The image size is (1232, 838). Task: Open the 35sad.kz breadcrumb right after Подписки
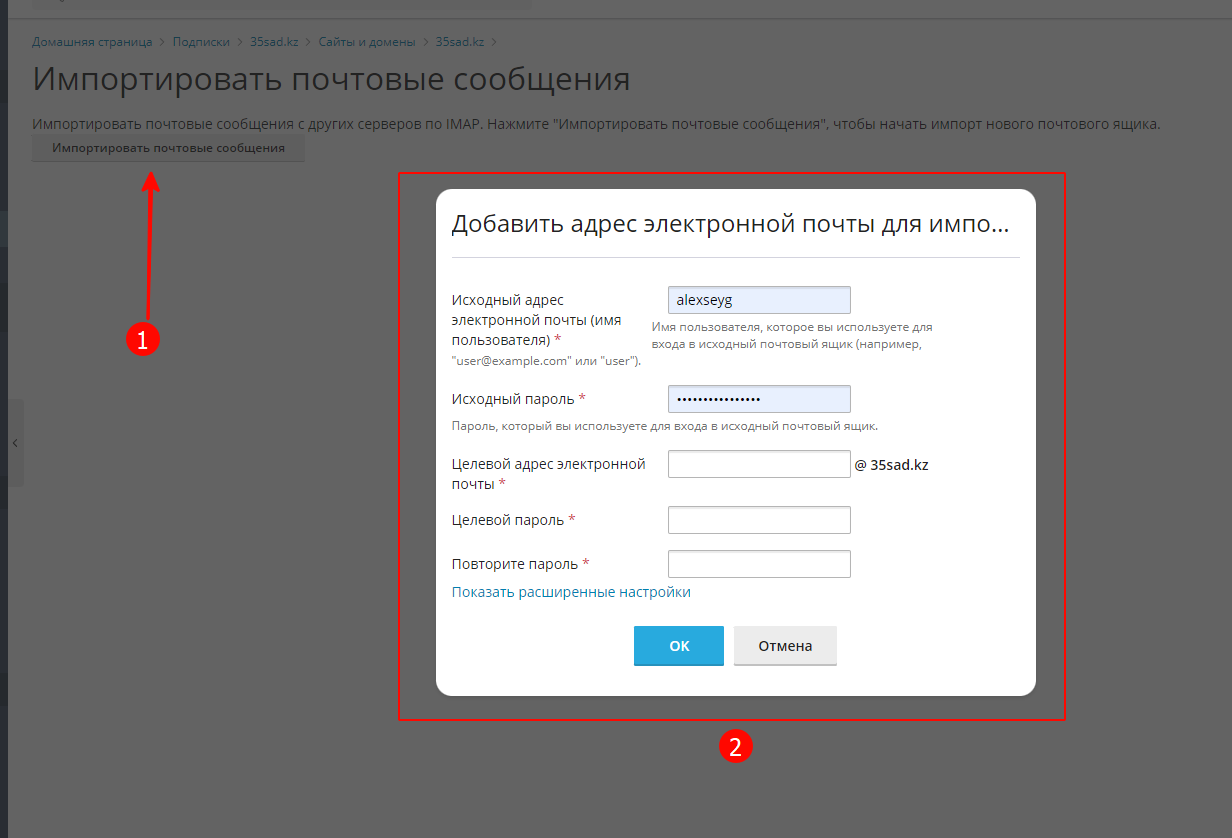[274, 42]
